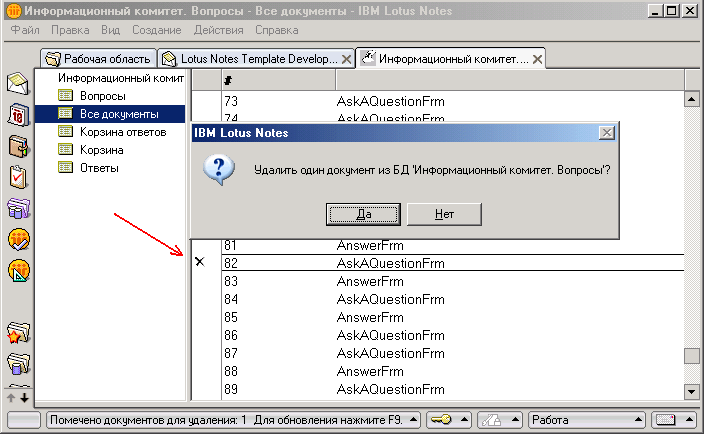Click the vertical scrollbar up arrow

tap(691, 99)
